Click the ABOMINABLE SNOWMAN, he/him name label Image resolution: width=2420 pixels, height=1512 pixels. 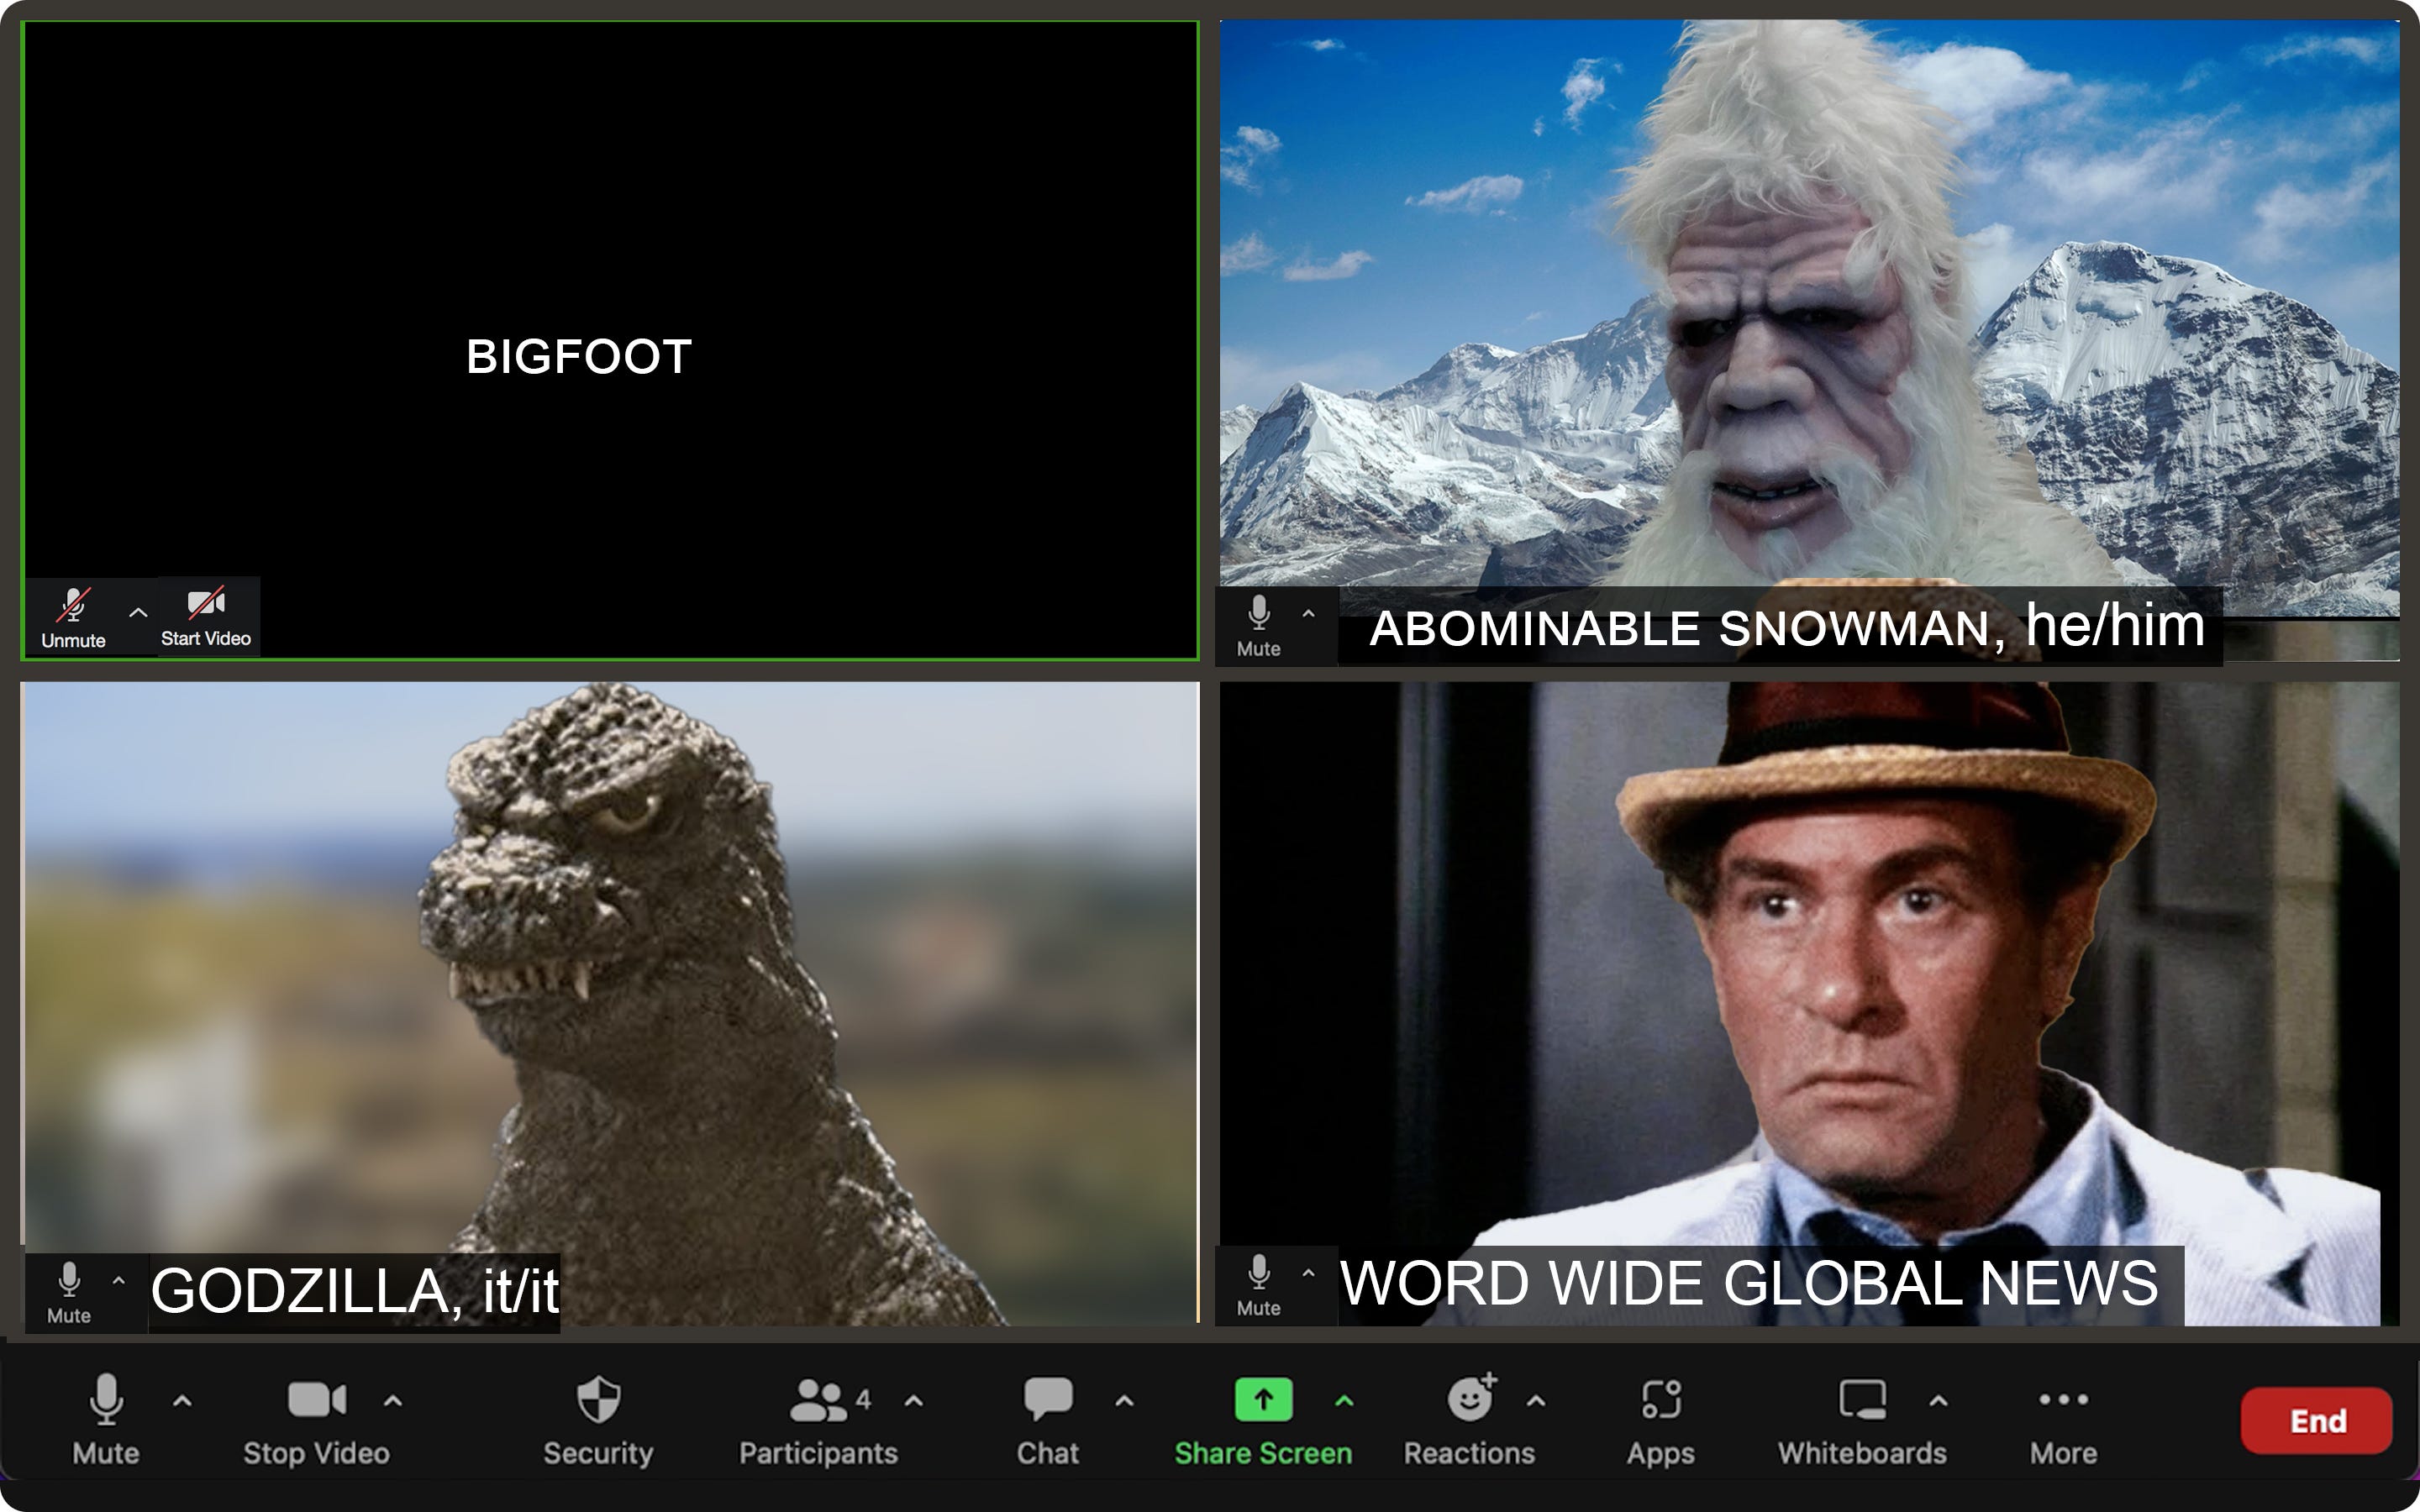click(1786, 627)
